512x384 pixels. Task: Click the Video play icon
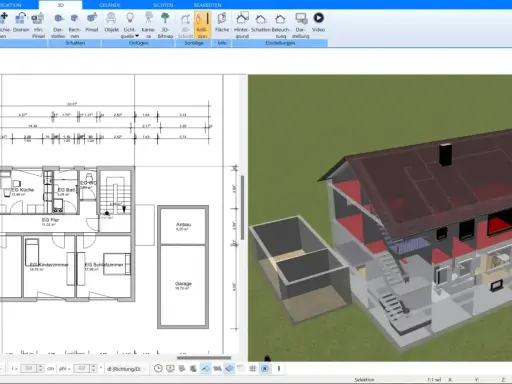coord(319,18)
